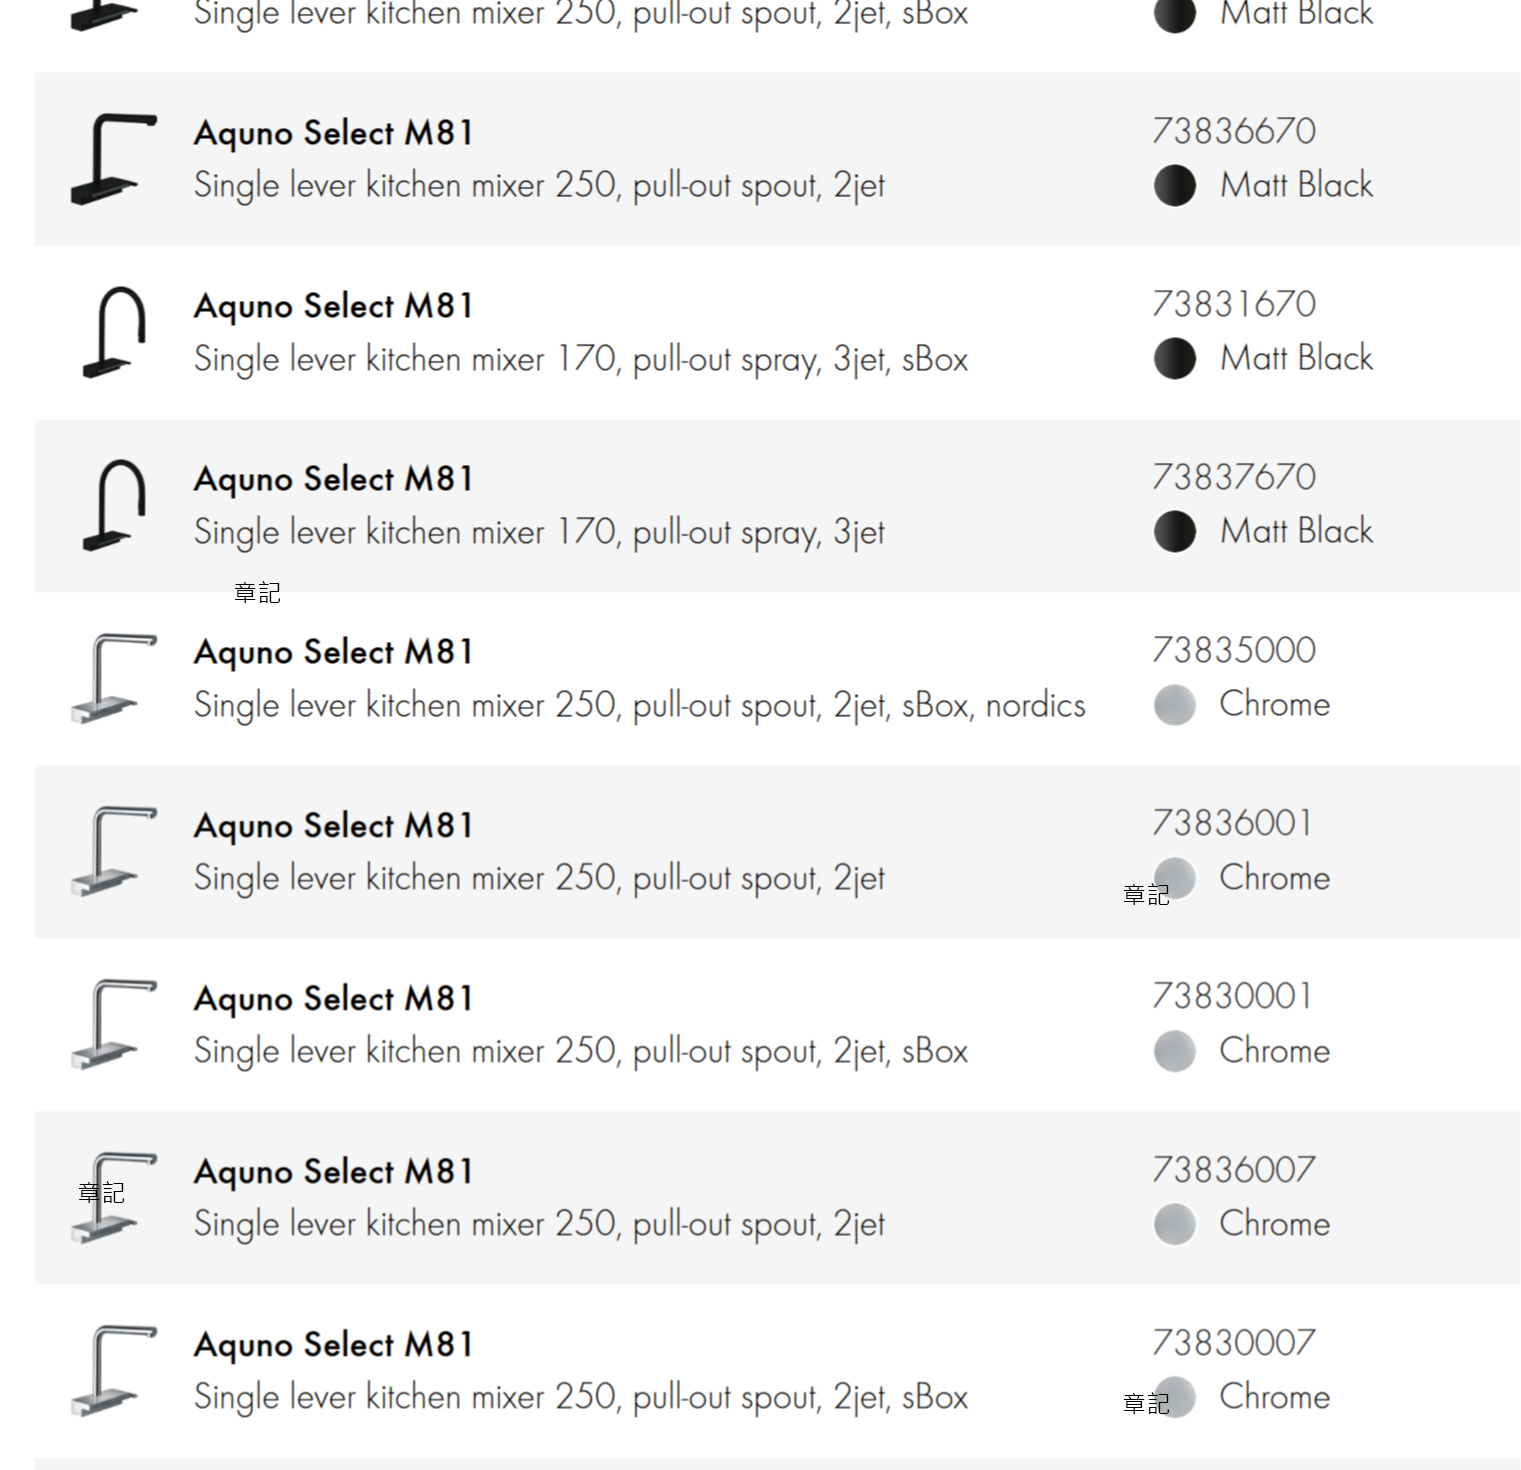Open the arched faucet image for 73837670
Image resolution: width=1521 pixels, height=1470 pixels.
113,505
